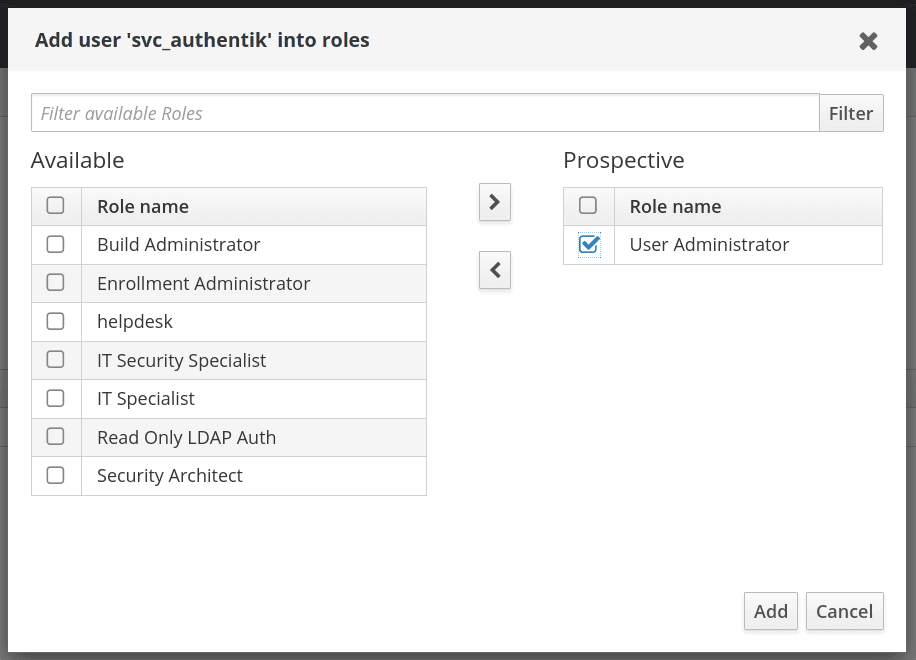Click Available table Role name header
The width and height of the screenshot is (916, 660).
(x=143, y=207)
